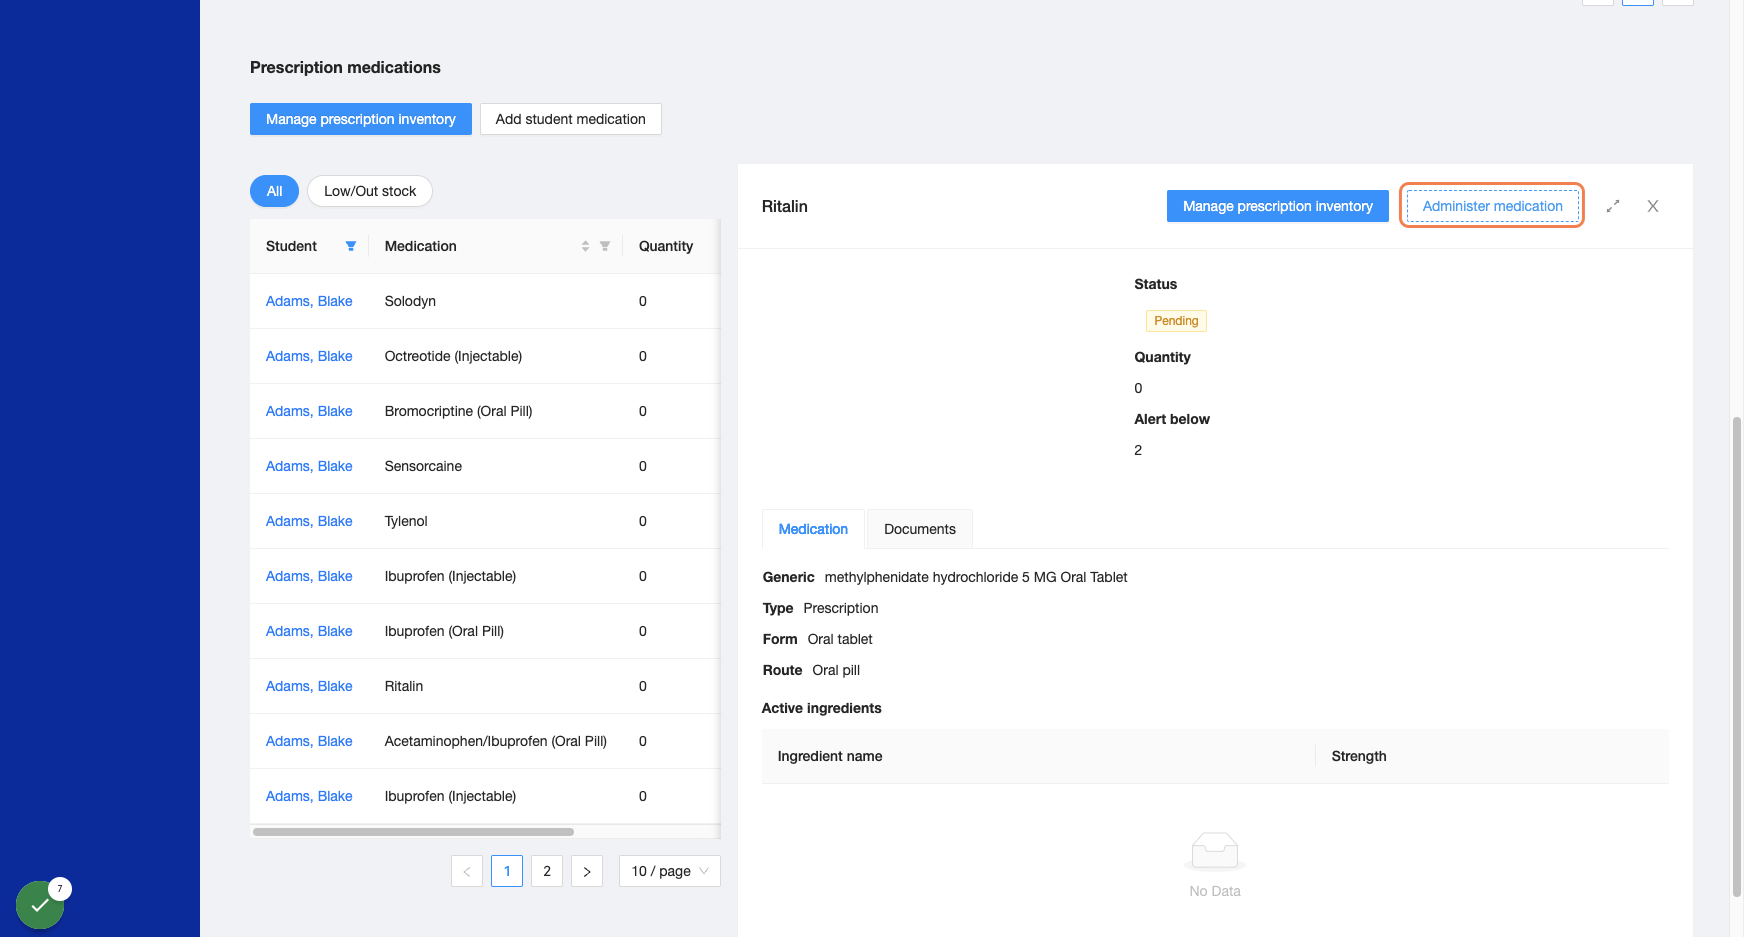Click the Pending status tag
The height and width of the screenshot is (937, 1744).
(x=1176, y=321)
